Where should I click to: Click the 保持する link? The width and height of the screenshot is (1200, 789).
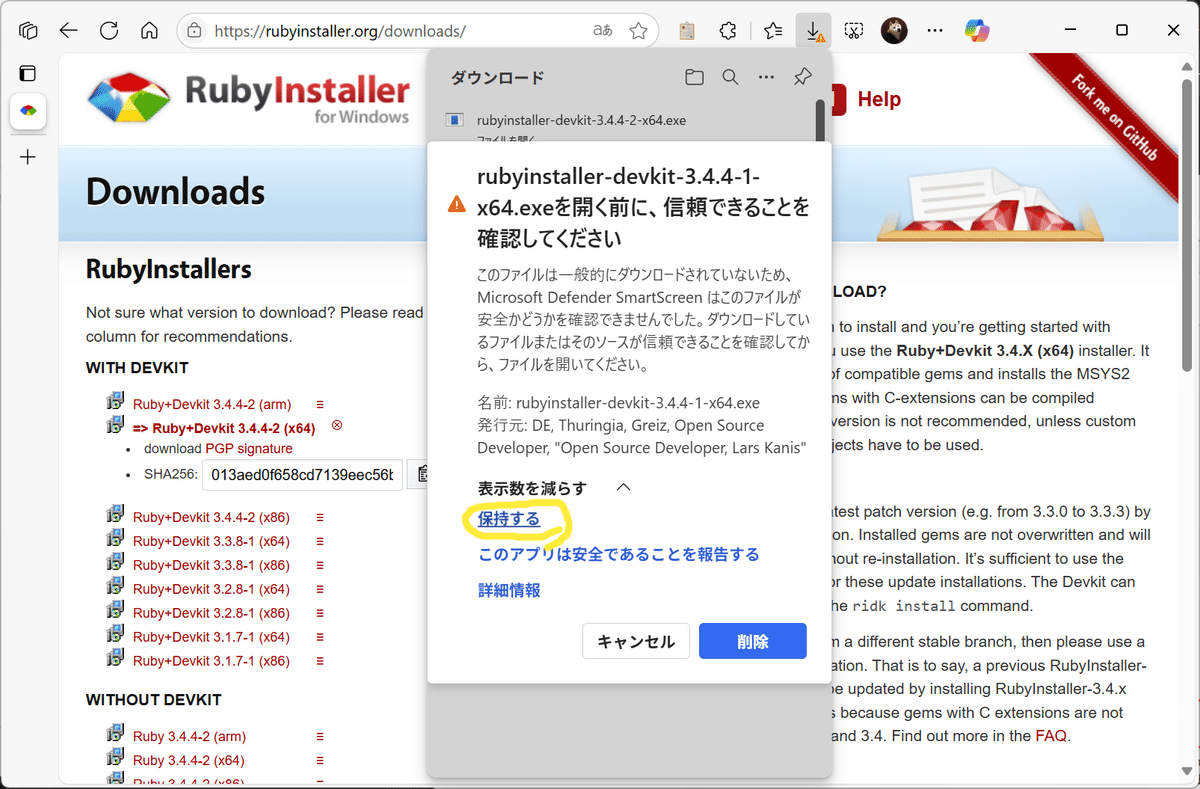coord(509,519)
